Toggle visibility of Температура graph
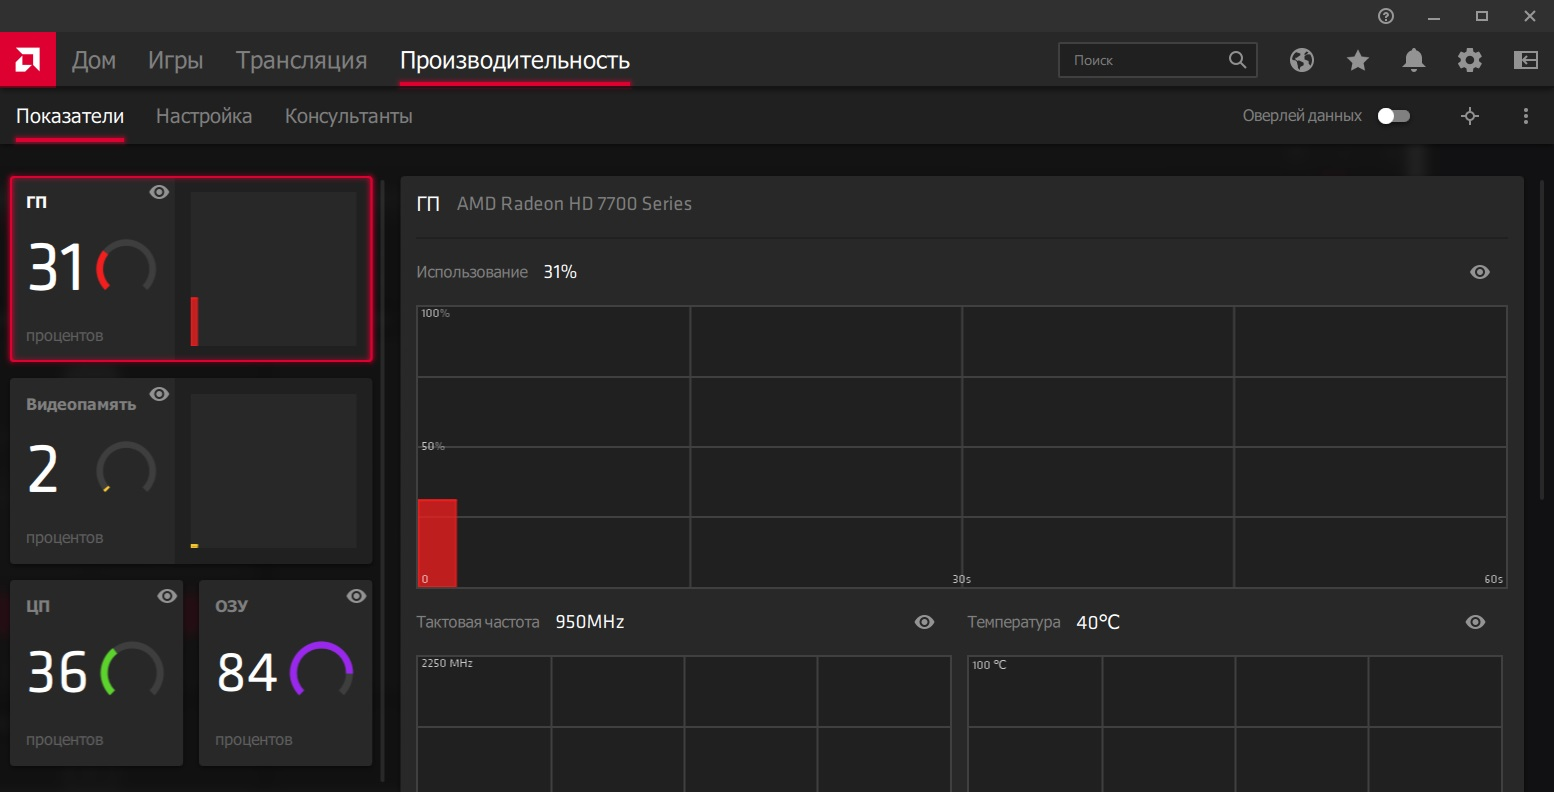The height and width of the screenshot is (792, 1554). [x=1475, y=622]
